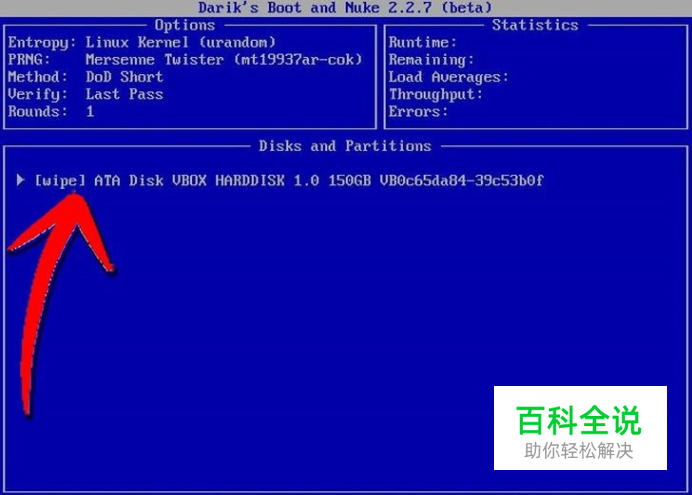The image size is (692, 495).
Task: Click the Darik's Boot and Nuke title bar
Action: tap(345, 8)
